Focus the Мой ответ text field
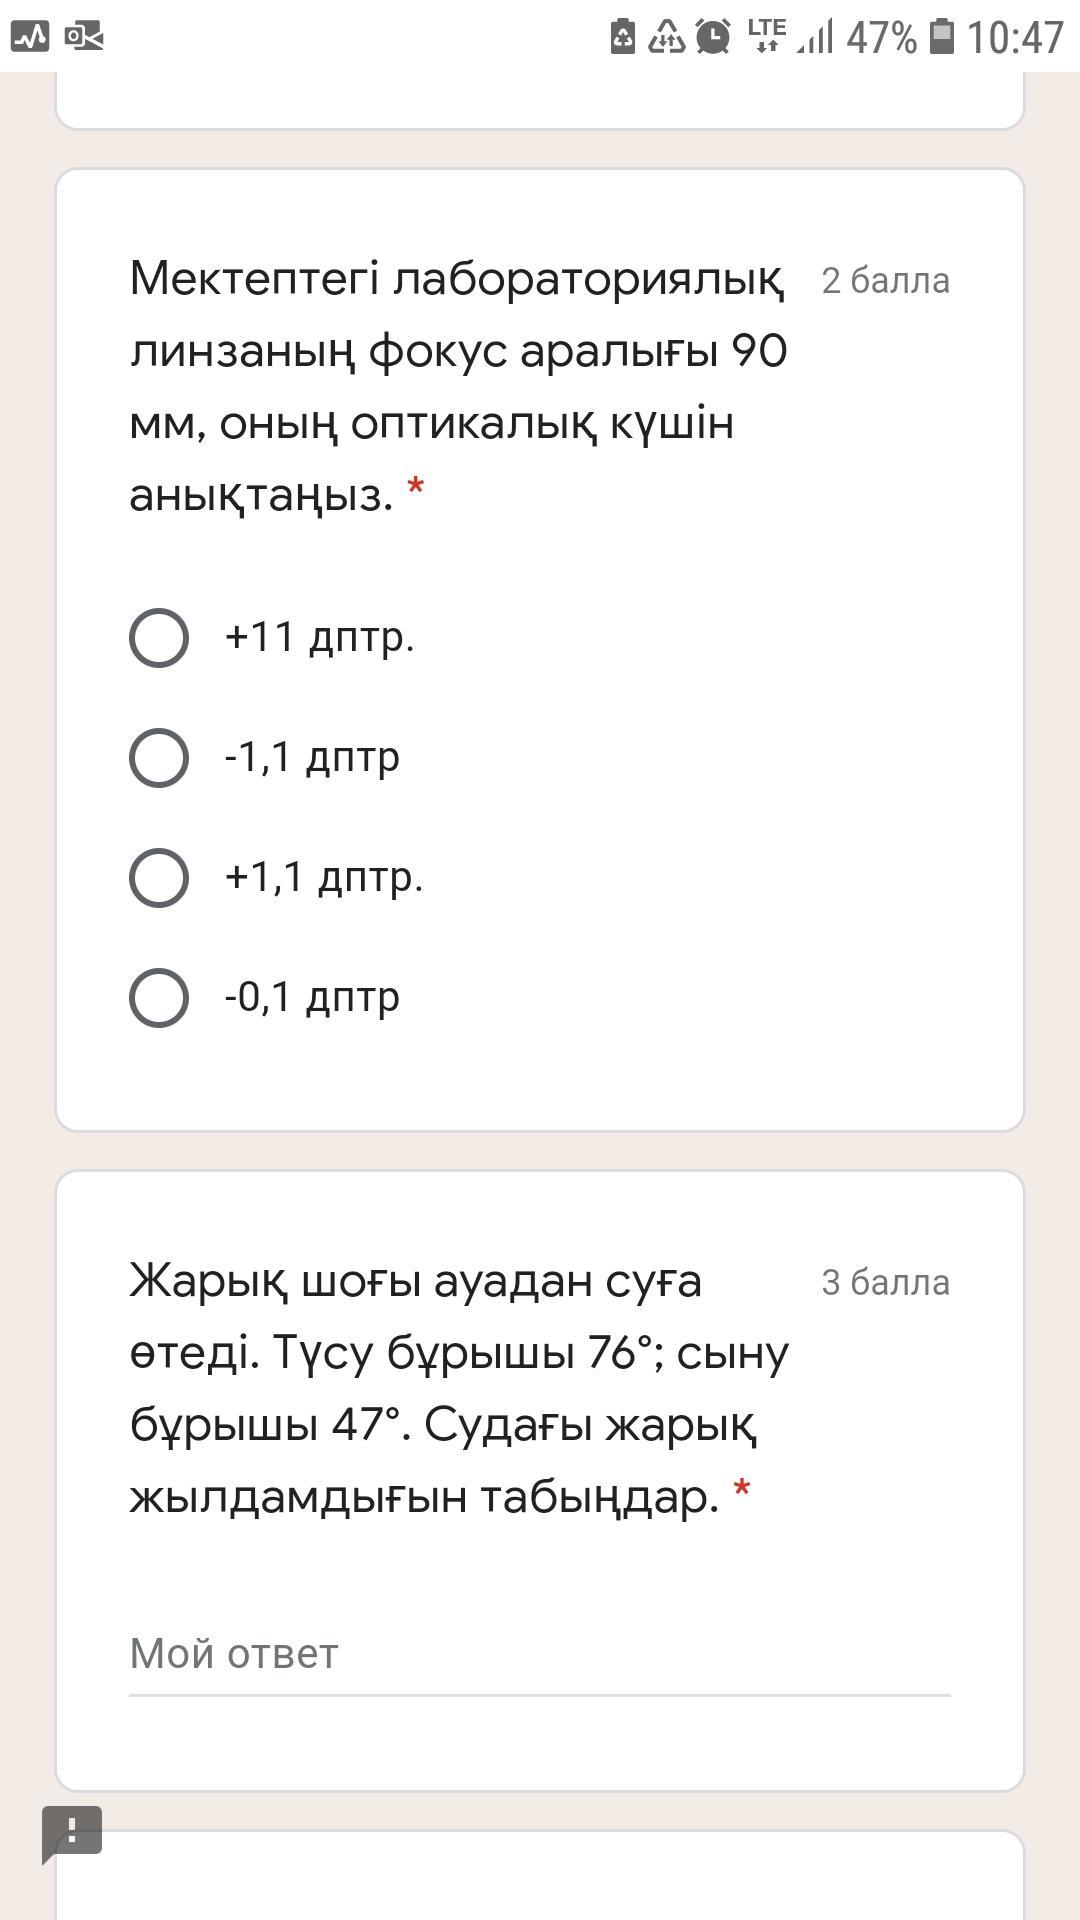The width and height of the screenshot is (1080, 1920). click(x=540, y=1654)
